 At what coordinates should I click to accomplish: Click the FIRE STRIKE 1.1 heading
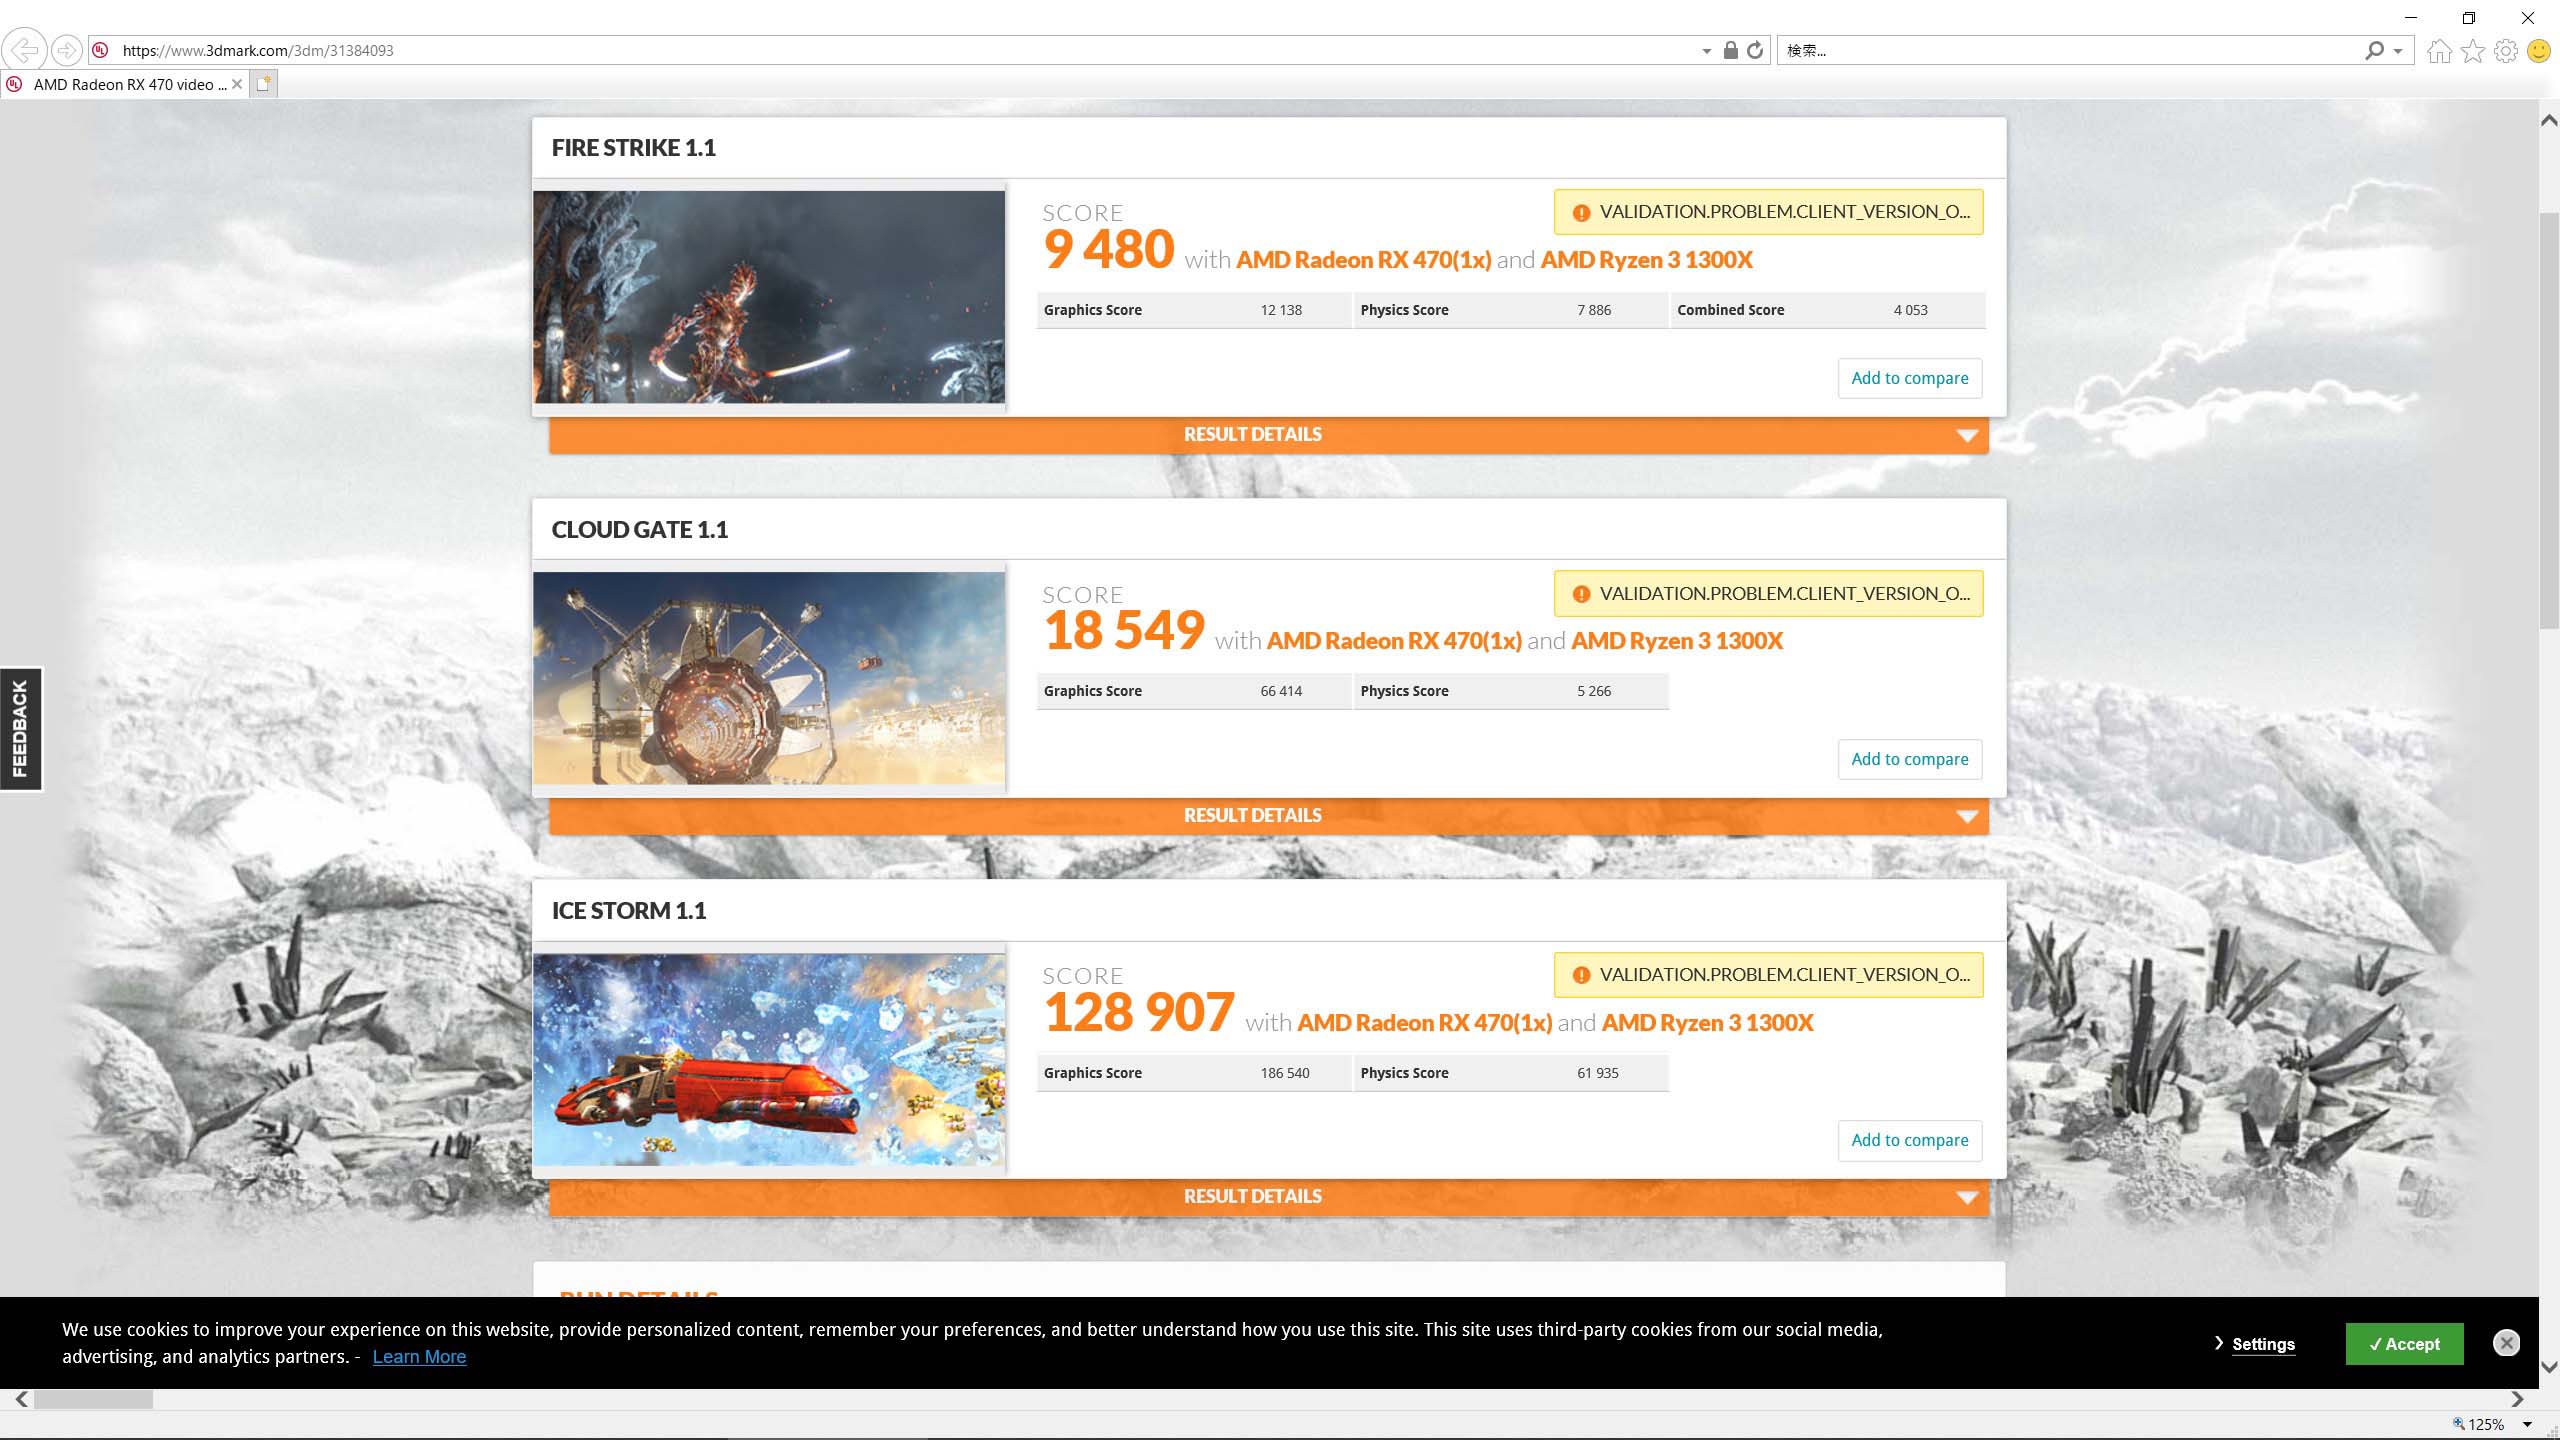pos(634,148)
